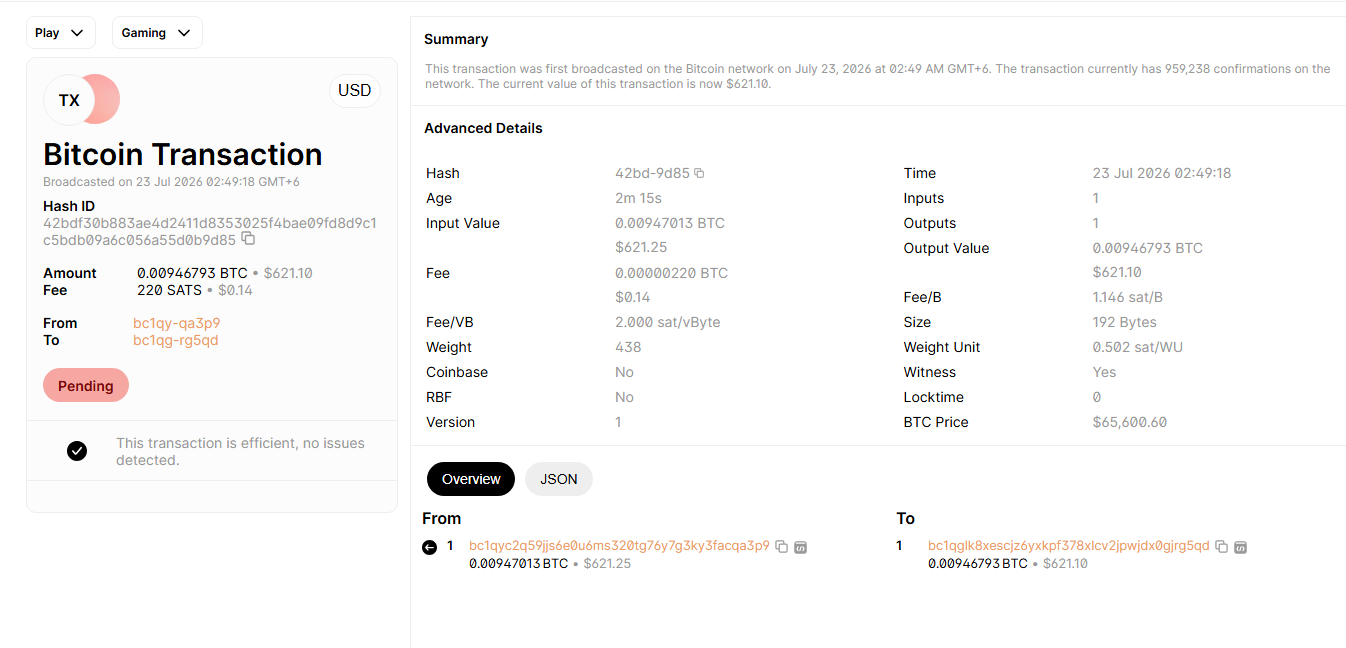Image resolution: width=1346 pixels, height=648 pixels.
Task: Open sender address bc1qy-qa3p9 link
Action: tap(176, 323)
